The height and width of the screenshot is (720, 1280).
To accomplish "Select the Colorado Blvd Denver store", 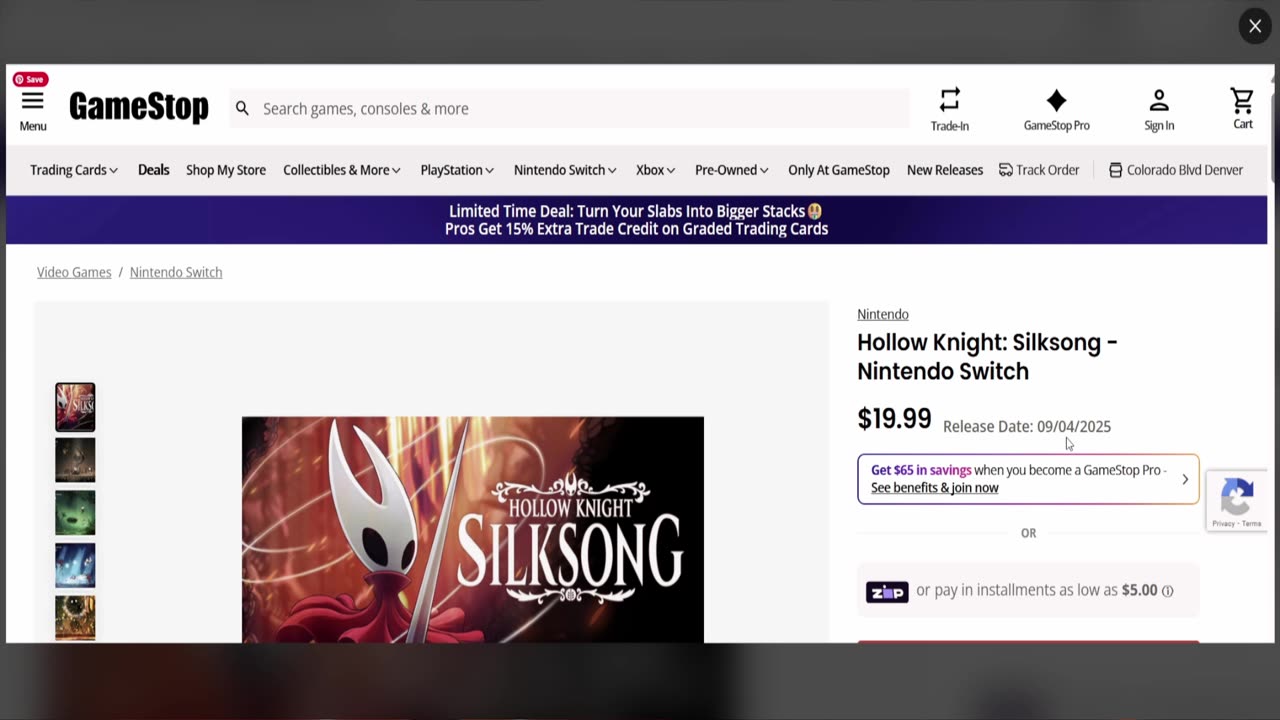I will coord(1185,170).
